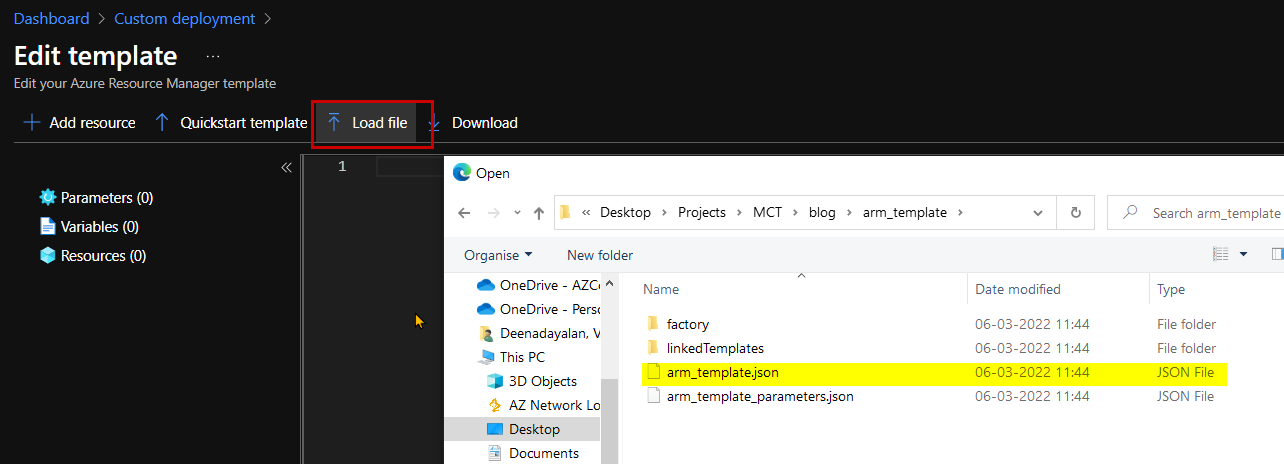Image resolution: width=1284 pixels, height=464 pixels.
Task: Open the Organise dropdown menu
Action: [498, 255]
